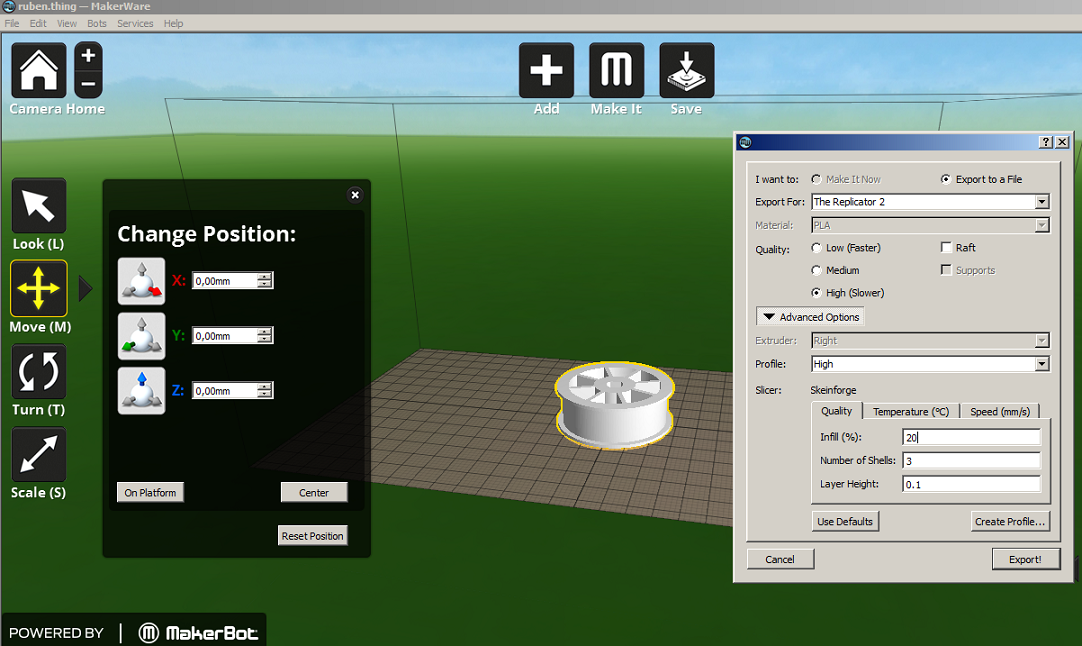Collapse the Advanced Options section
Viewport: 1082px width, 646px height.
(810, 317)
